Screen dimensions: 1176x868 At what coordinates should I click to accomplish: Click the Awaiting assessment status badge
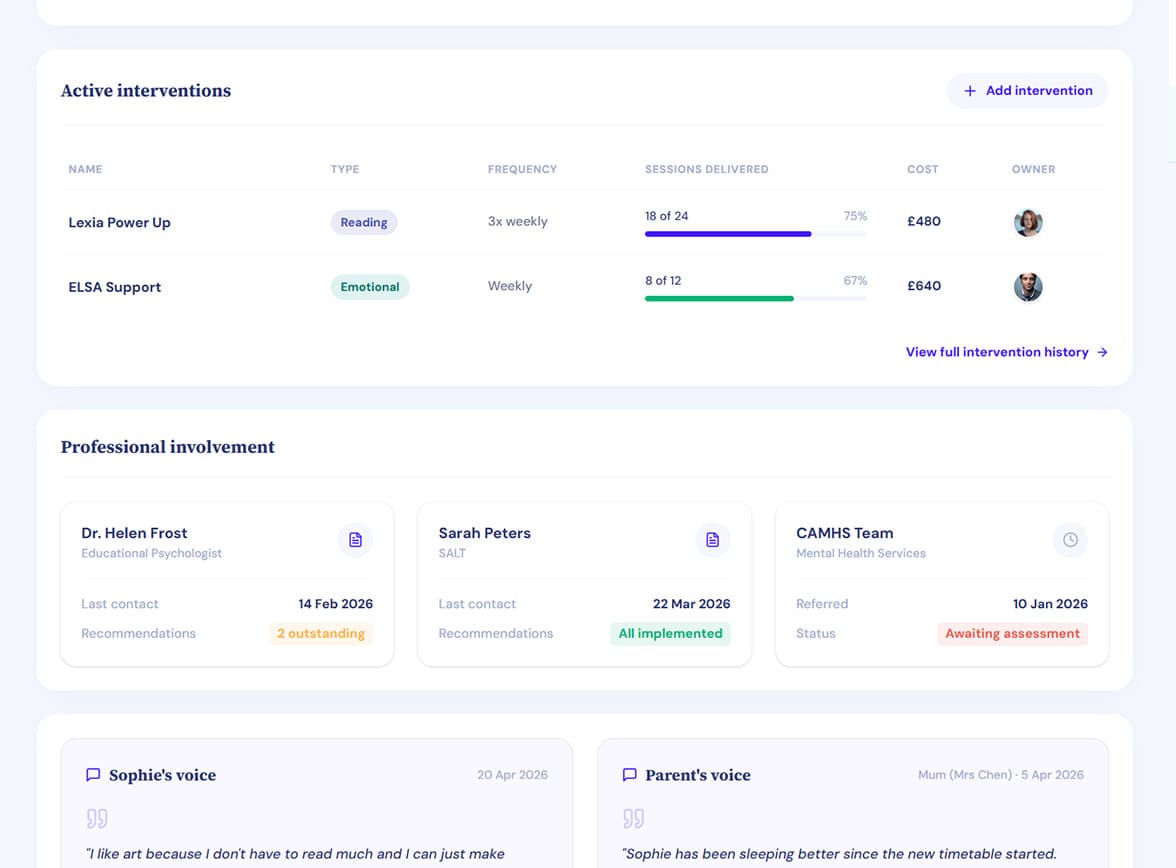point(1012,633)
